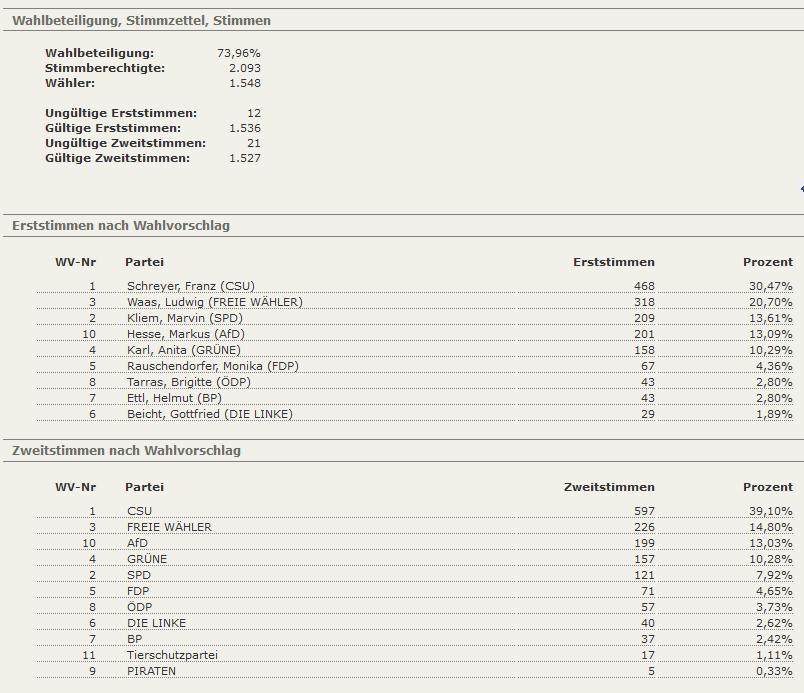Click SPD's second vote share "7,92%"

pos(774,575)
